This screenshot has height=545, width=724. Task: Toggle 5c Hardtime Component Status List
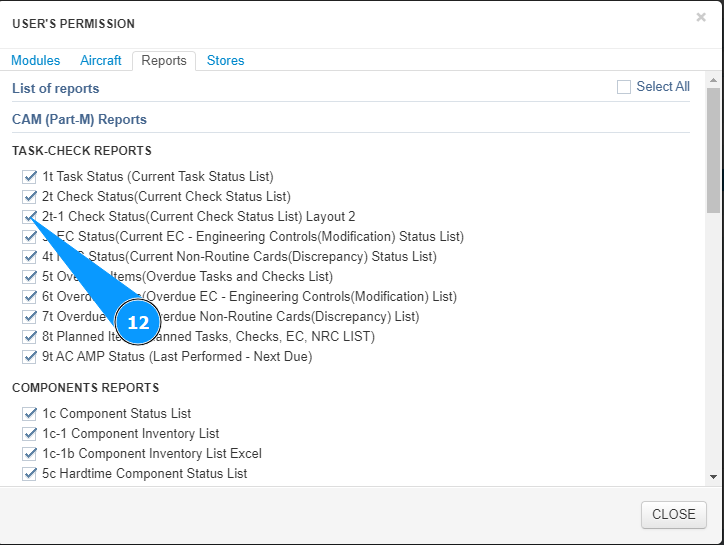coord(30,474)
